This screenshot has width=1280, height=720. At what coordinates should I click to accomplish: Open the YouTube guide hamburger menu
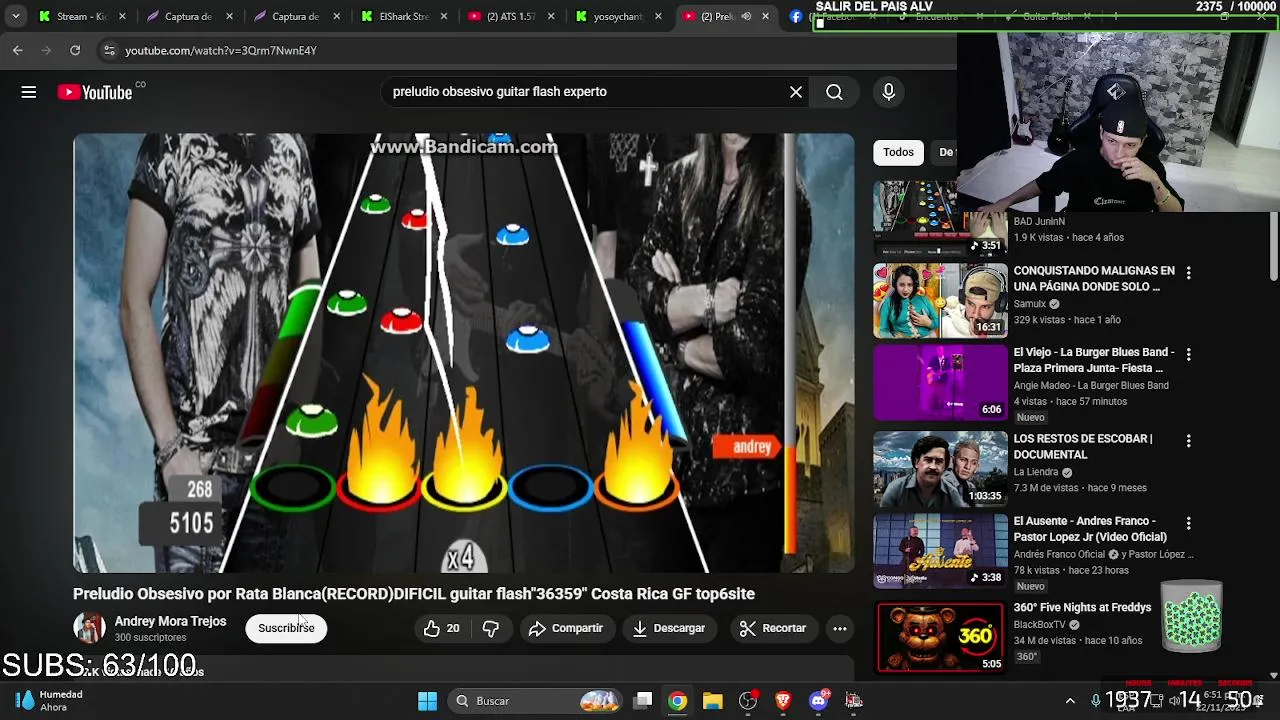tap(29, 92)
